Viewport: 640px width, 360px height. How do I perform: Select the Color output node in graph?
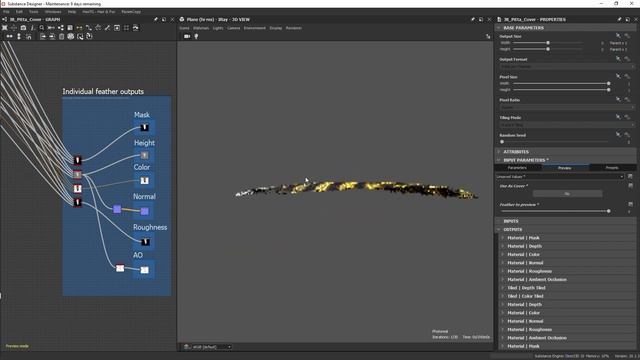(x=144, y=180)
